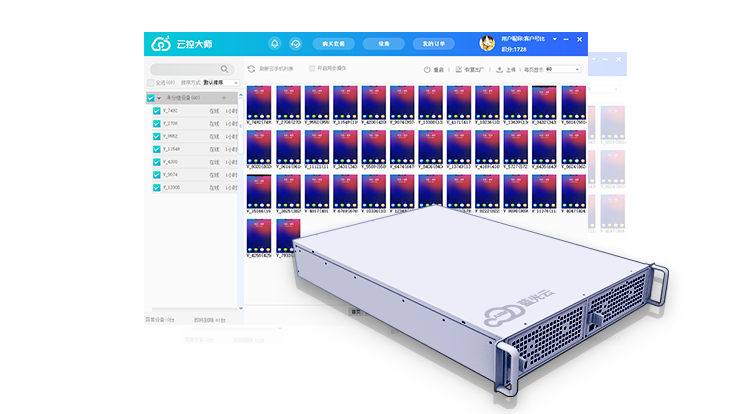732x414 pixels.
Task: Open the Y_13308 cloud phone thumbnail
Action: pos(430,103)
